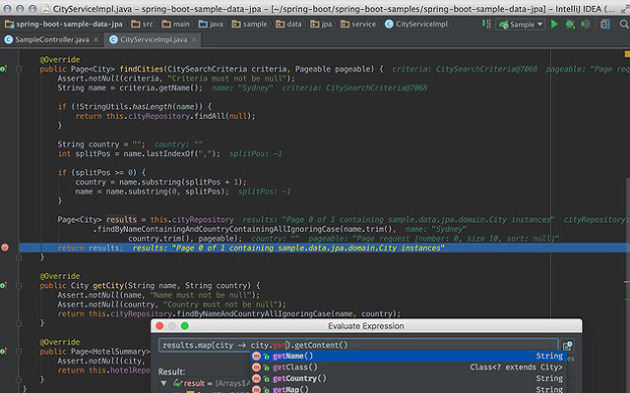Choose getMap() from completion list
This screenshot has height=393, width=630.
point(408,389)
